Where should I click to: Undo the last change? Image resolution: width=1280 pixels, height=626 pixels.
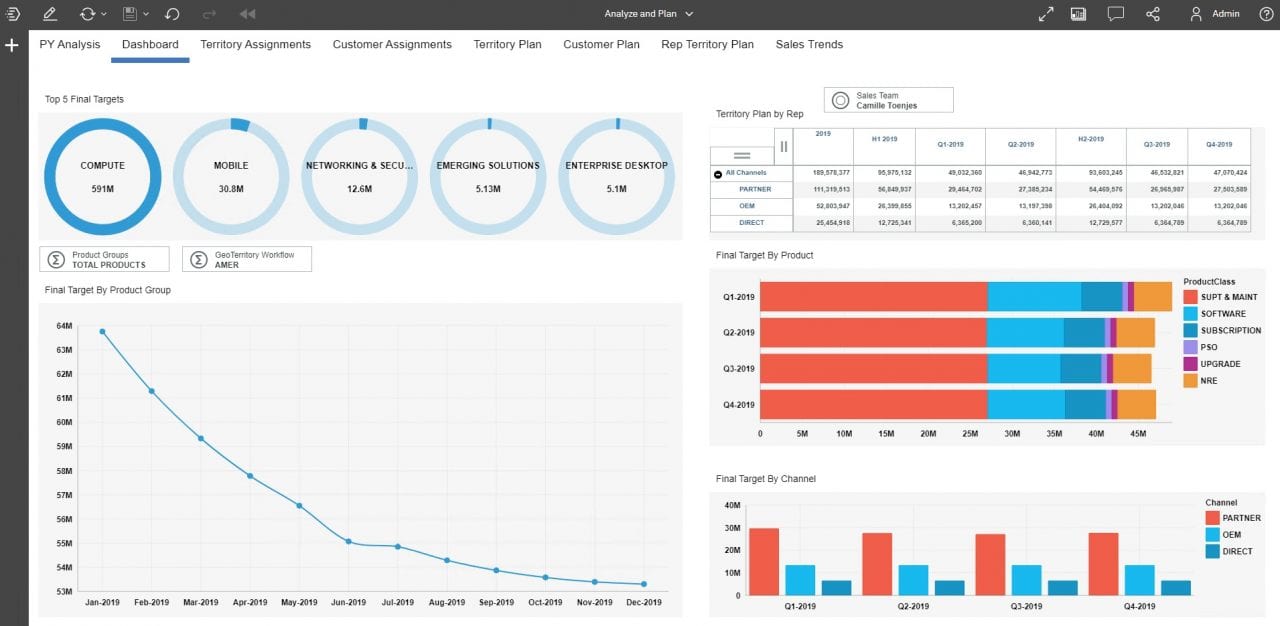click(x=172, y=13)
